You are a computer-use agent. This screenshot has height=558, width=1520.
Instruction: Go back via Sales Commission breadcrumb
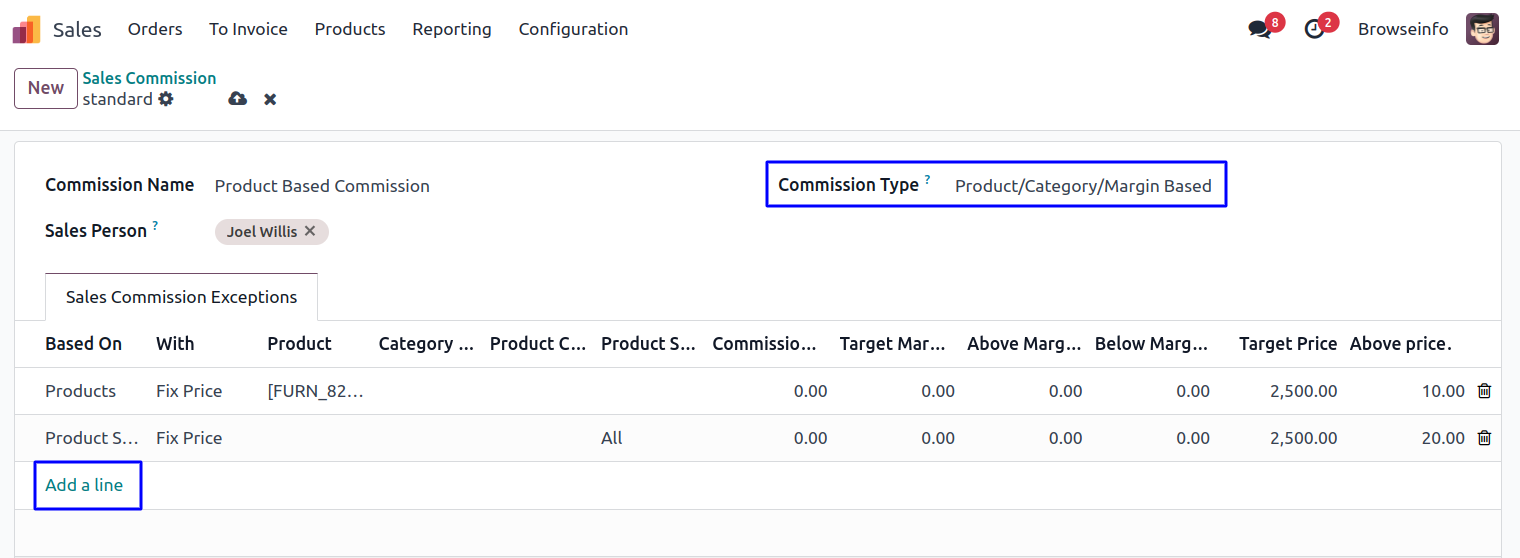coord(149,78)
